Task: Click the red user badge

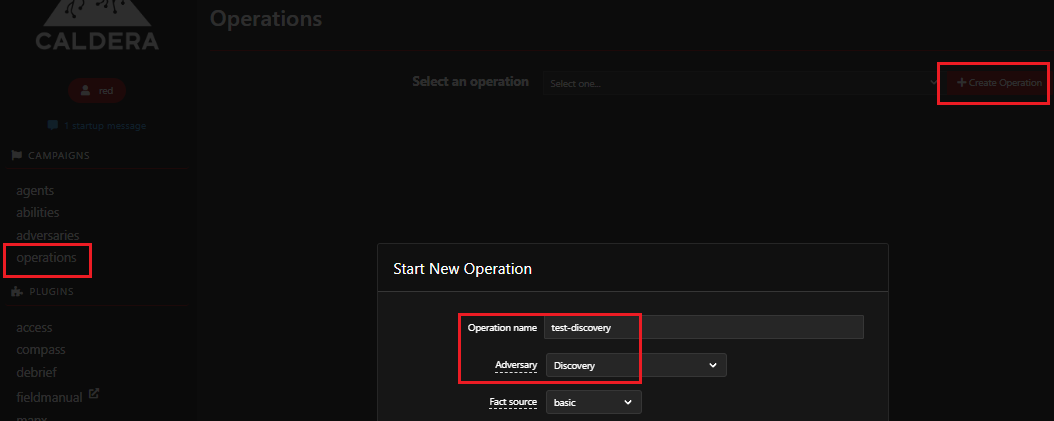Action: [x=97, y=91]
